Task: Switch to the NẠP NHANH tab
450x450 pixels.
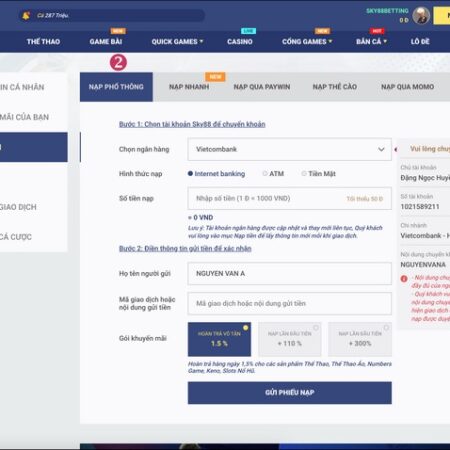Action: (189, 87)
